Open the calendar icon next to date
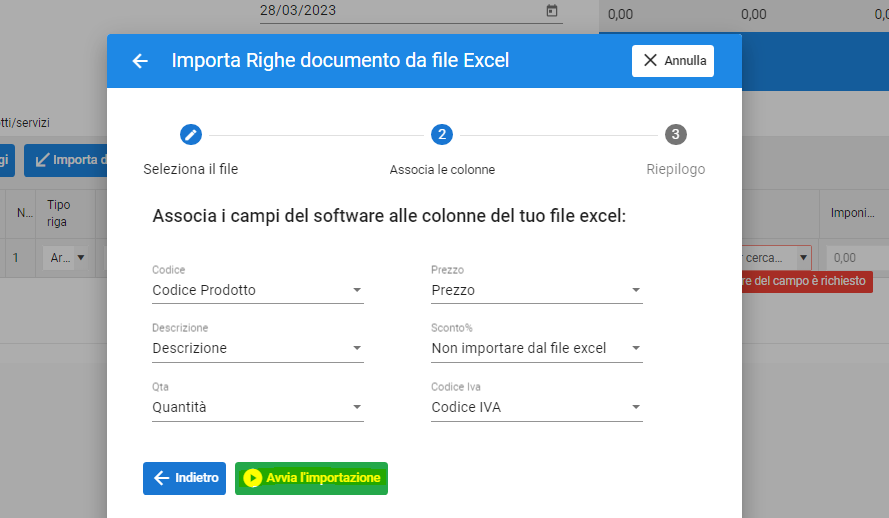Screen dimensions: 889x518 tap(552, 11)
